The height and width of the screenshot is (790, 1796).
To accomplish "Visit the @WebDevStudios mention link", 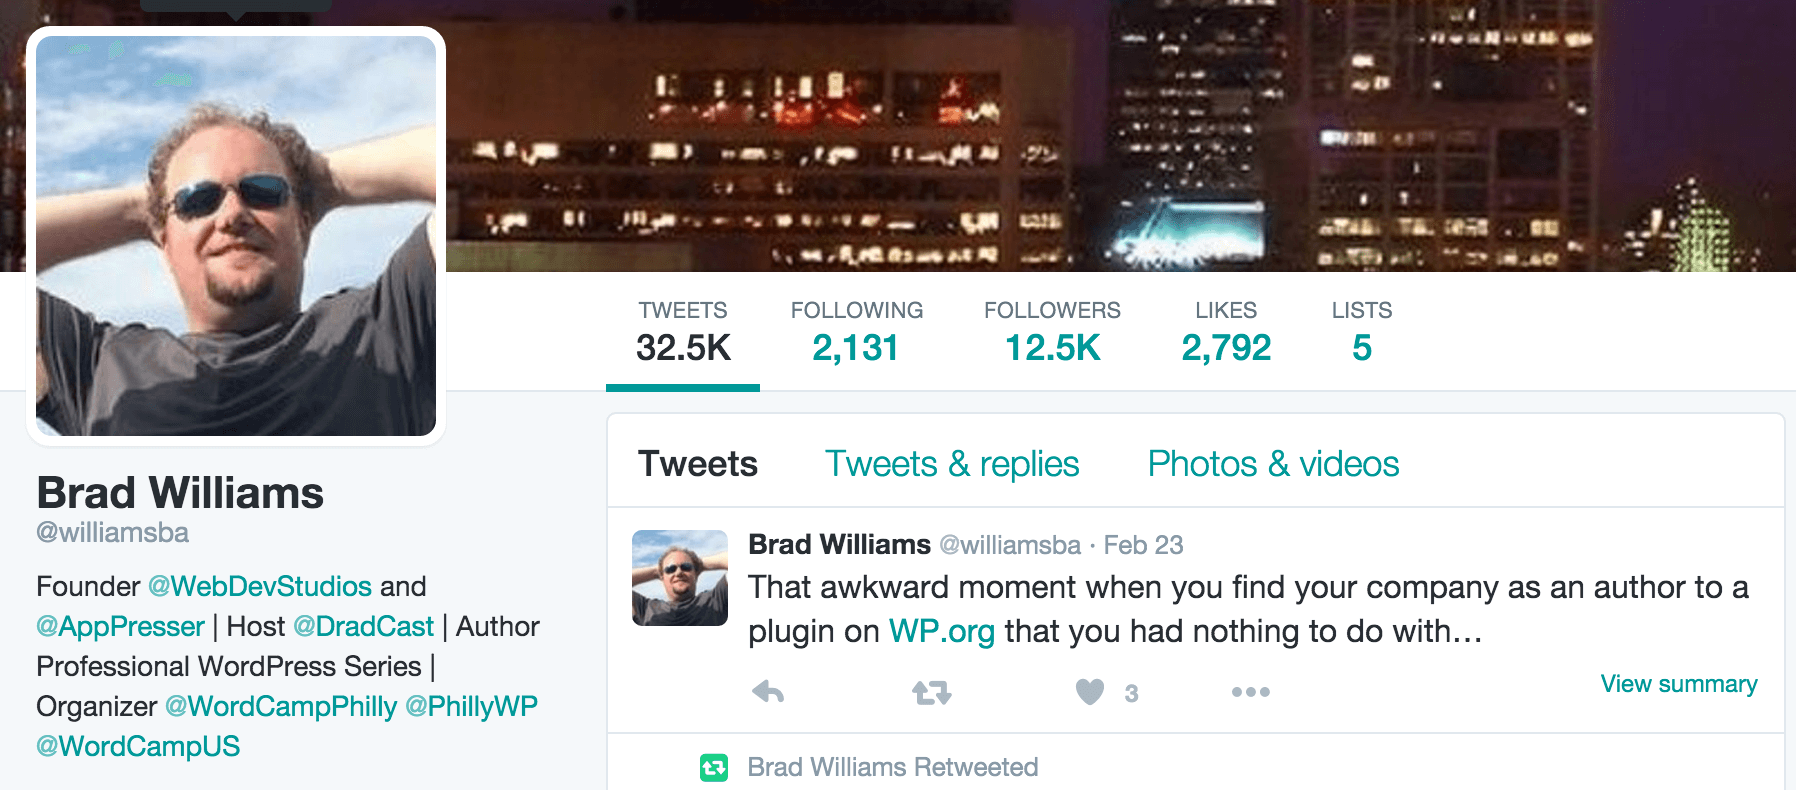I will pos(258,586).
